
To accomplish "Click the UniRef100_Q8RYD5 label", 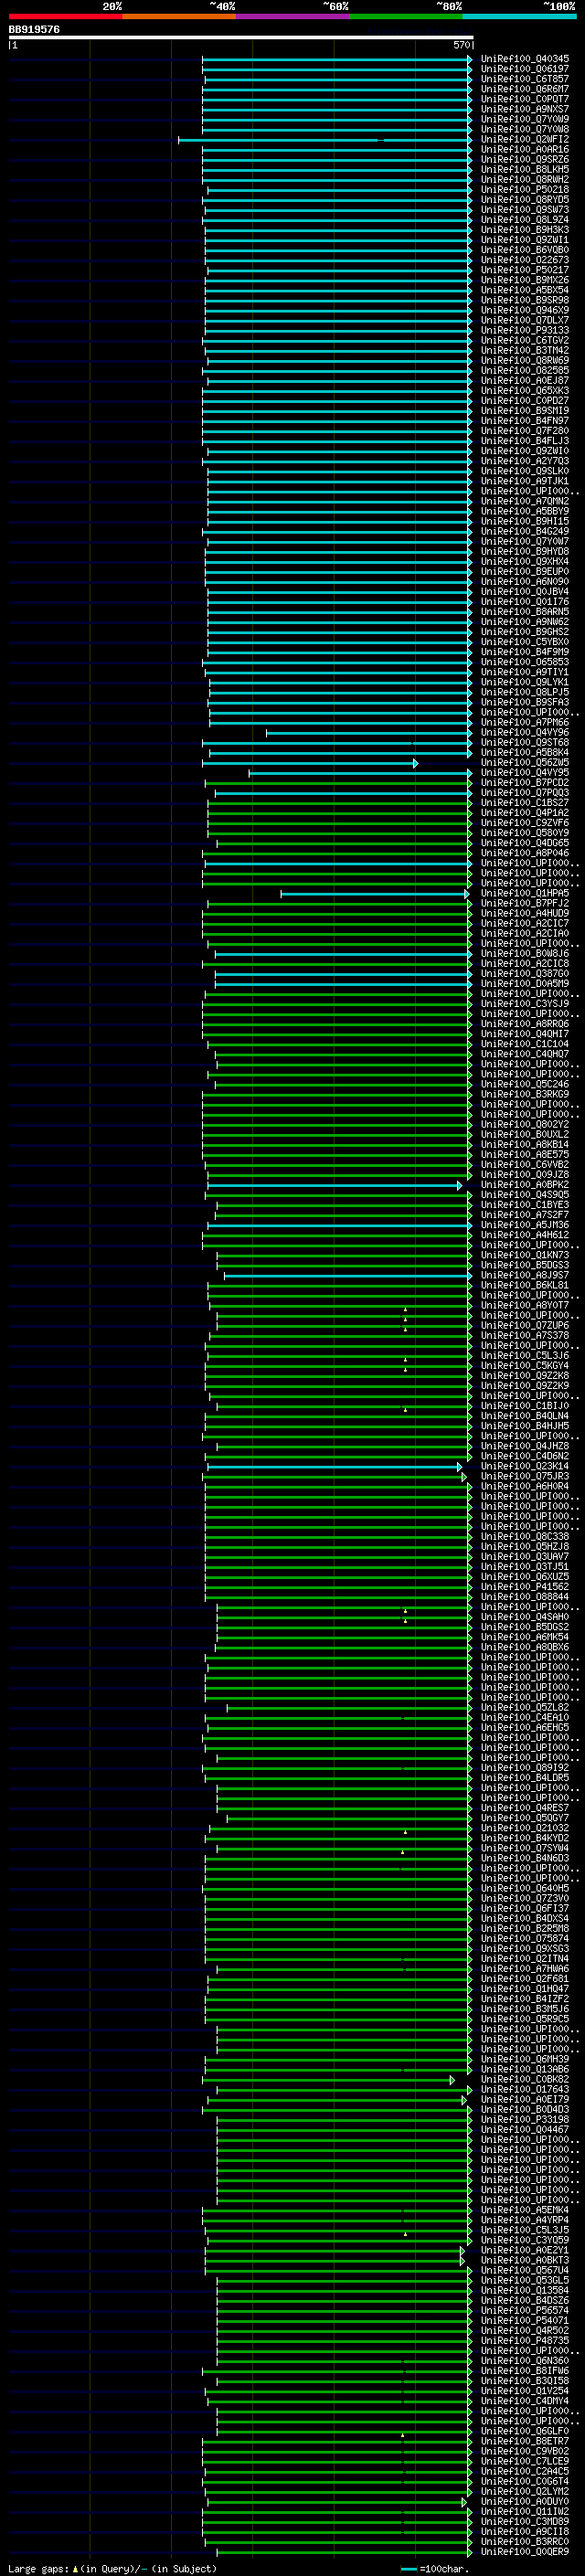I will (x=525, y=200).
